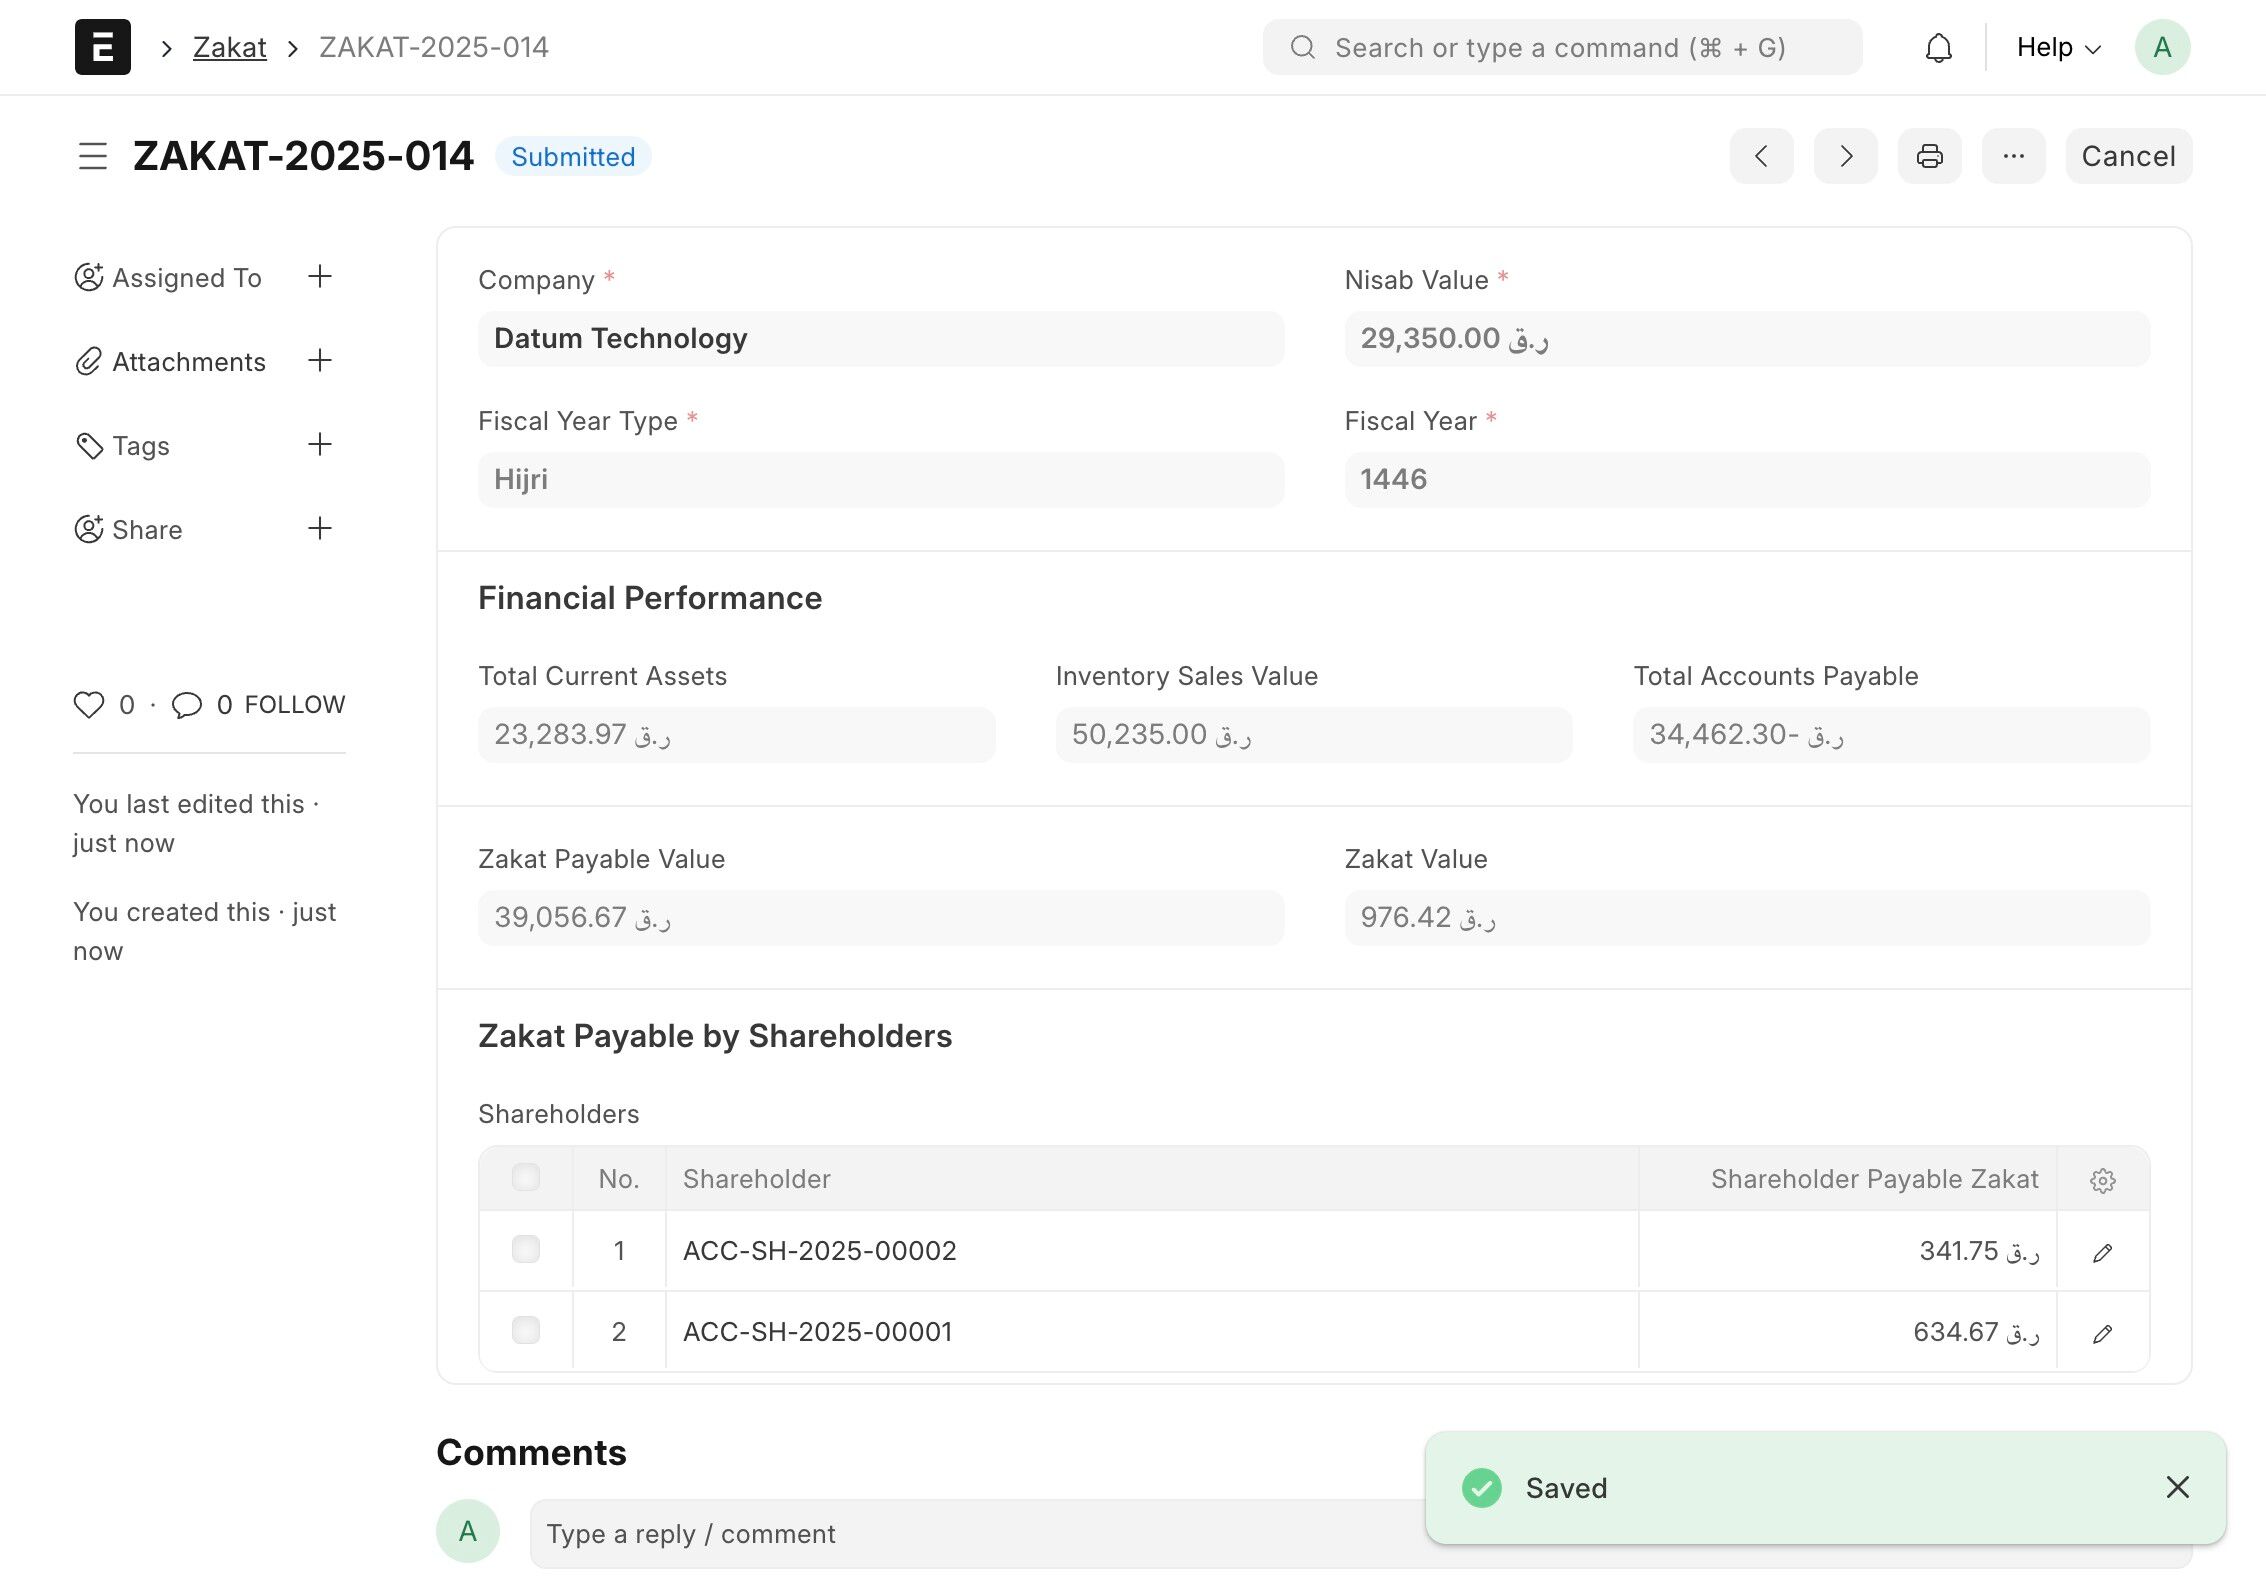
Task: Click the notifications bell icon
Action: 1938,48
